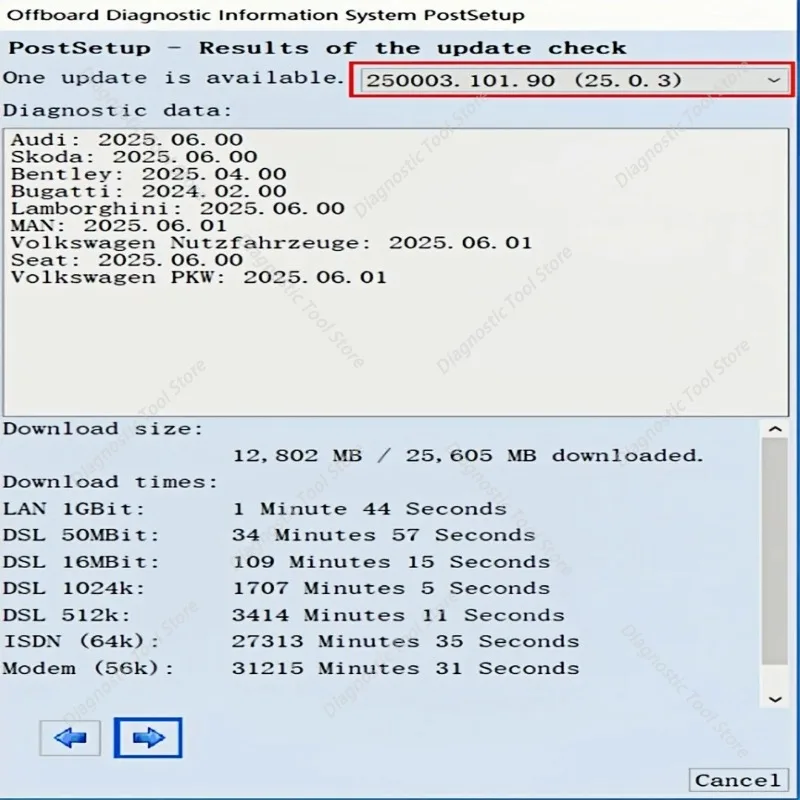Image resolution: width=800 pixels, height=800 pixels.
Task: Select the 'MAN: 2025.06.01' line
Action: (118, 226)
